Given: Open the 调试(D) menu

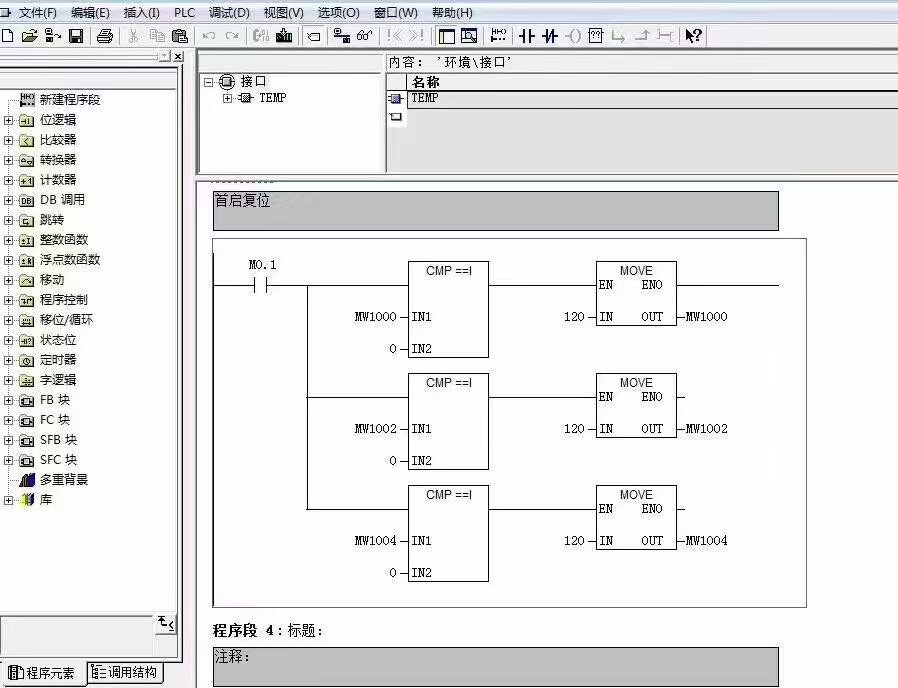Looking at the screenshot, I should point(229,13).
